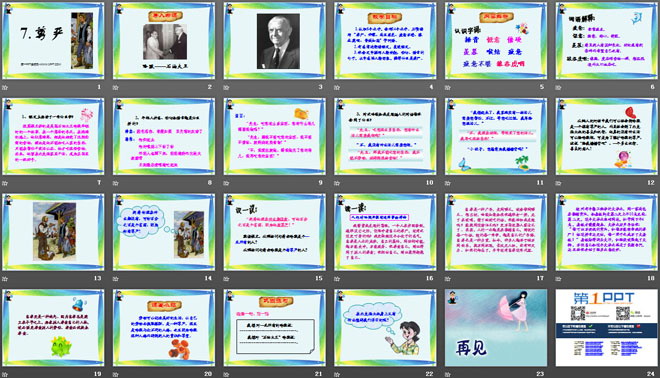Select the 词语解释 slide with dolphin
This screenshot has width=660, height=378.
[x=607, y=41]
